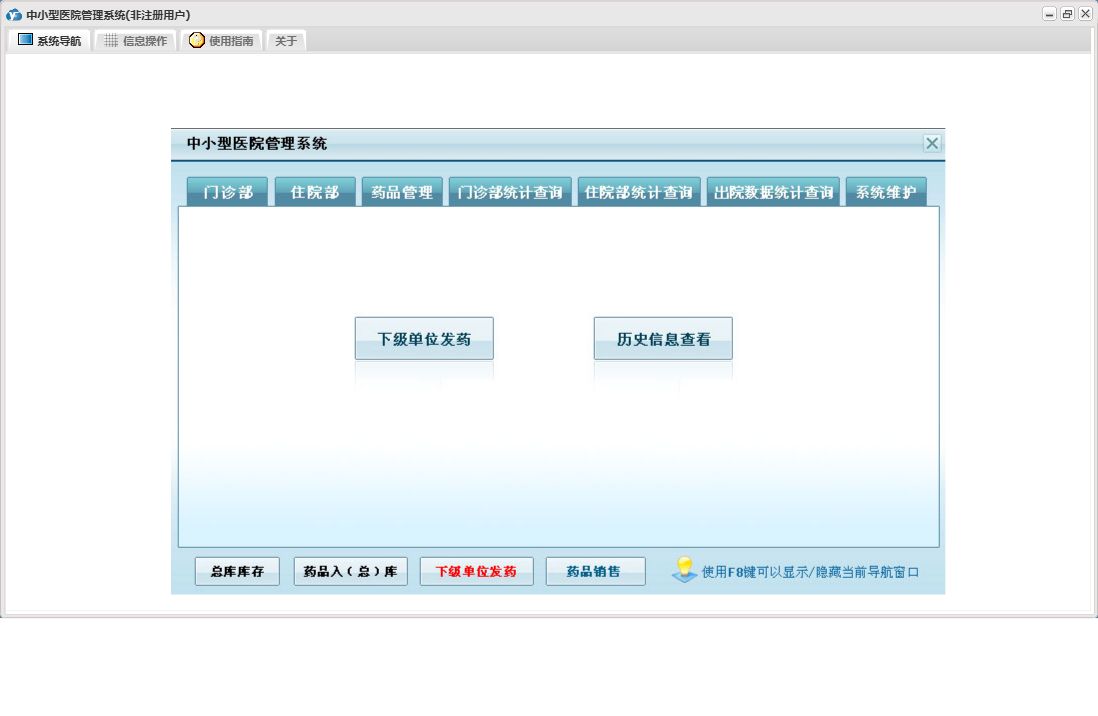This screenshot has height=716, width=1098.
Task: Open 药品销售 from bottom bar
Action: (x=595, y=571)
